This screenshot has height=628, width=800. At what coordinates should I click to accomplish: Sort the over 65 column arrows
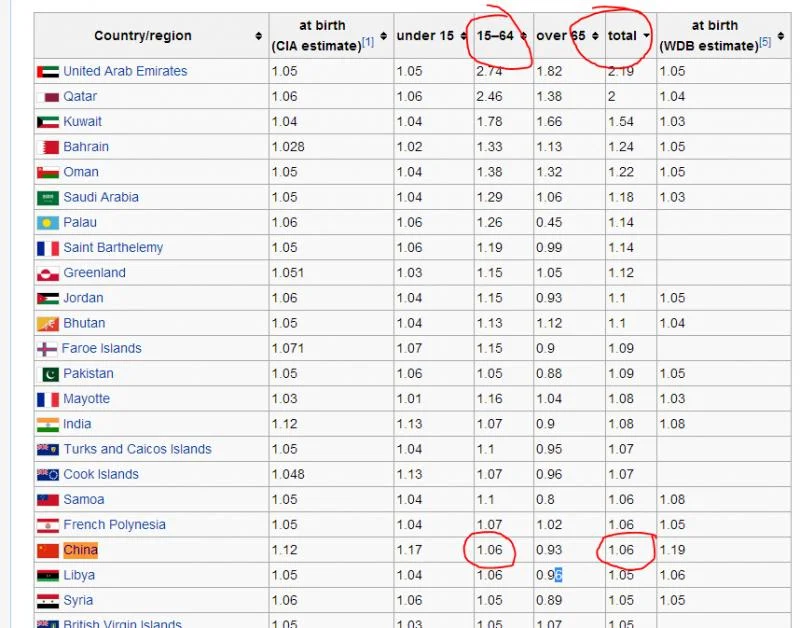(595, 36)
